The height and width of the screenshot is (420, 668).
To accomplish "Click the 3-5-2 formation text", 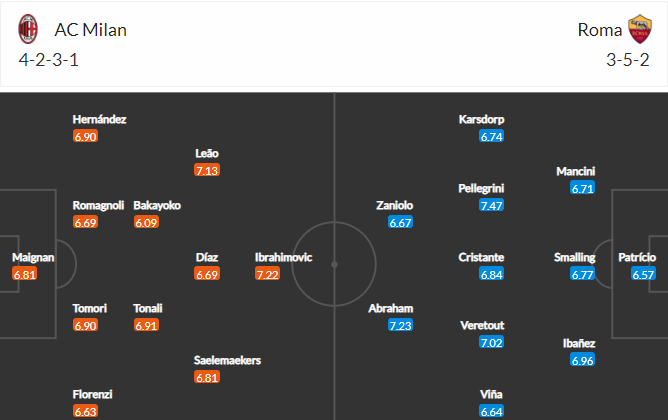I will (628, 60).
